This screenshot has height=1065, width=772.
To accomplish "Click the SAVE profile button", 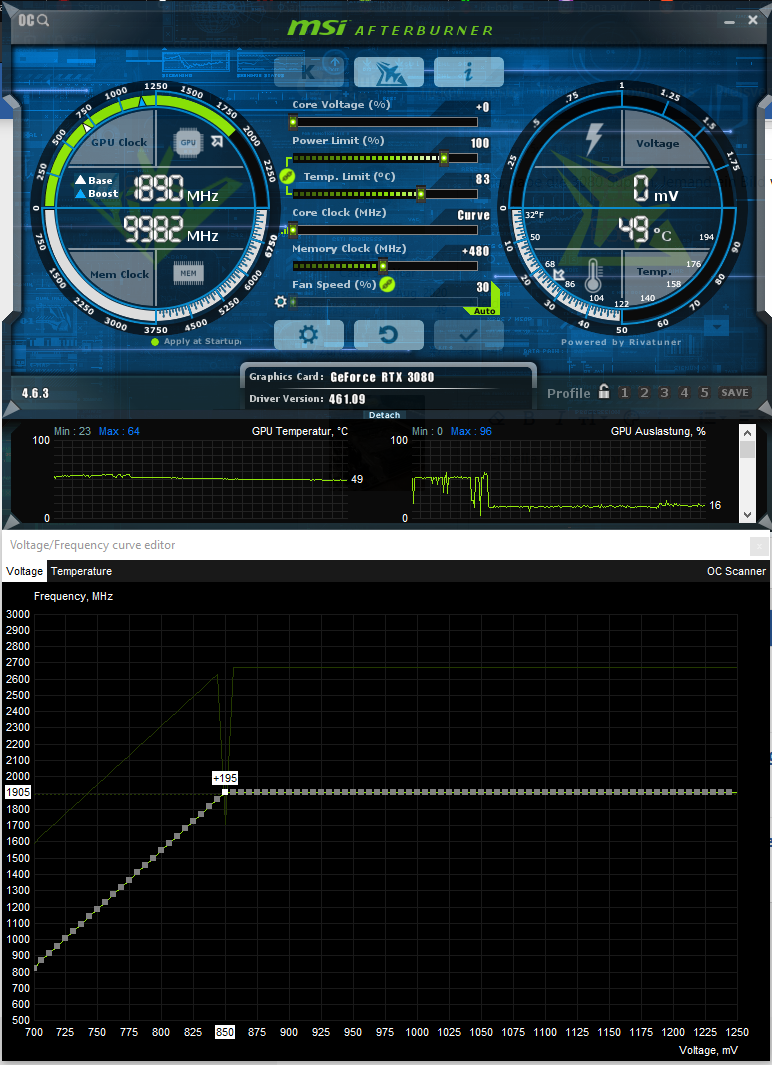I will click(735, 393).
